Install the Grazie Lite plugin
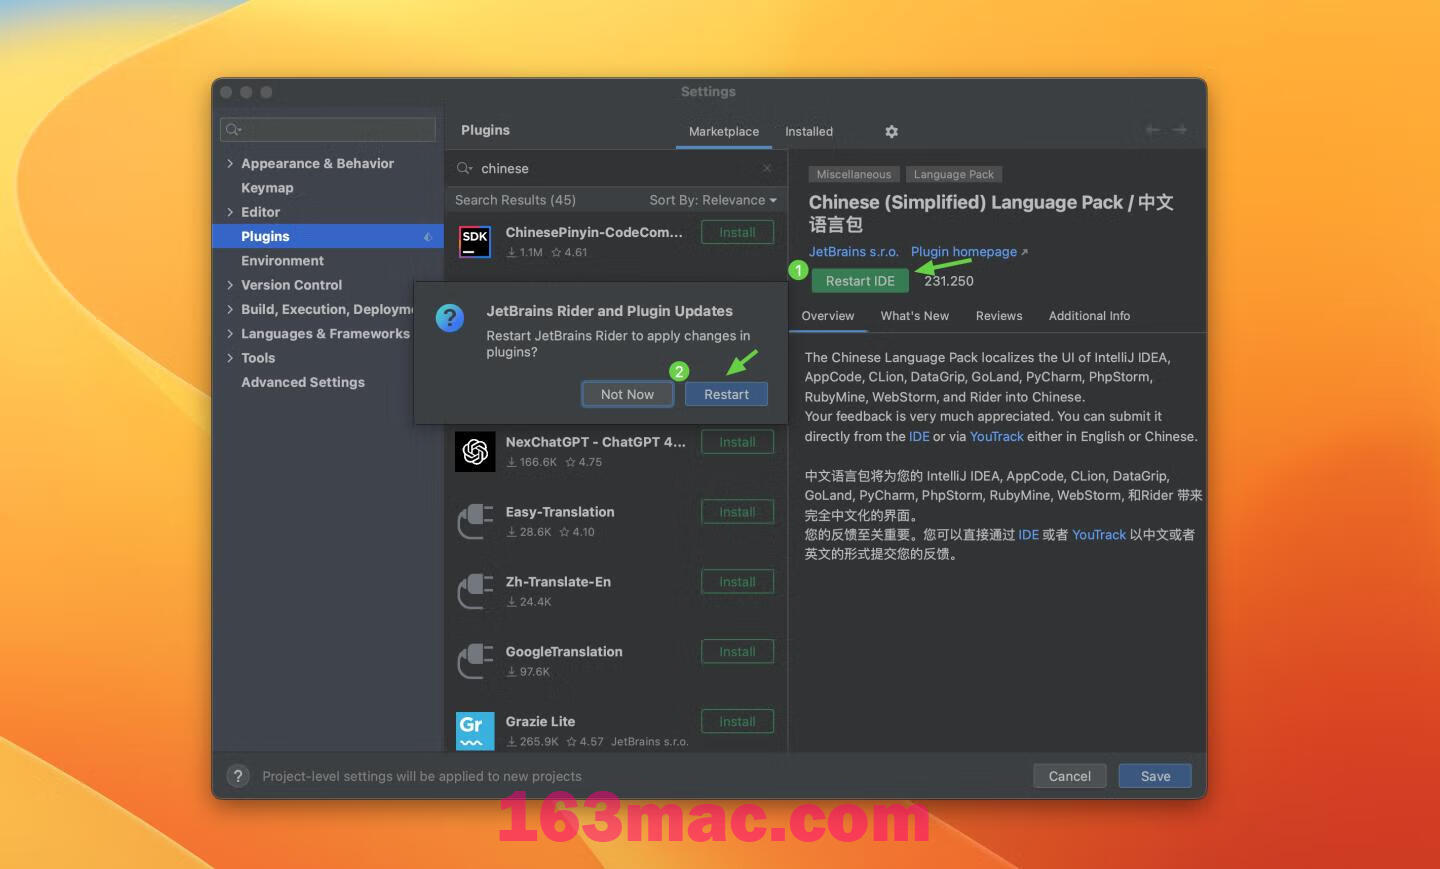The height and width of the screenshot is (869, 1440). tap(737, 722)
